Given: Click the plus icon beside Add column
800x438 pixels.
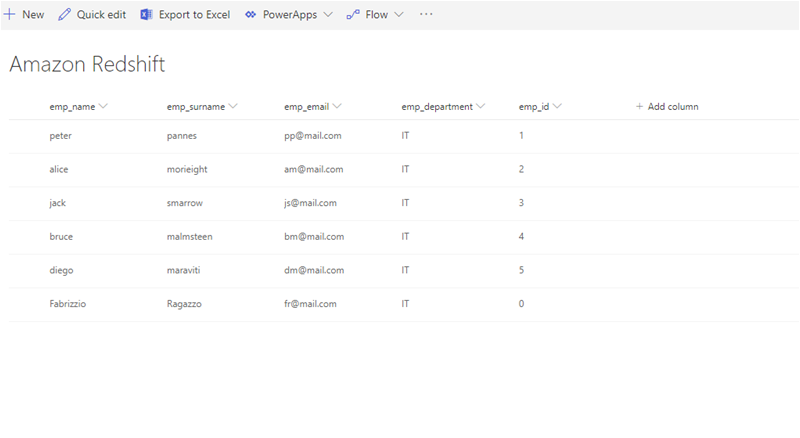Looking at the screenshot, I should [639, 106].
